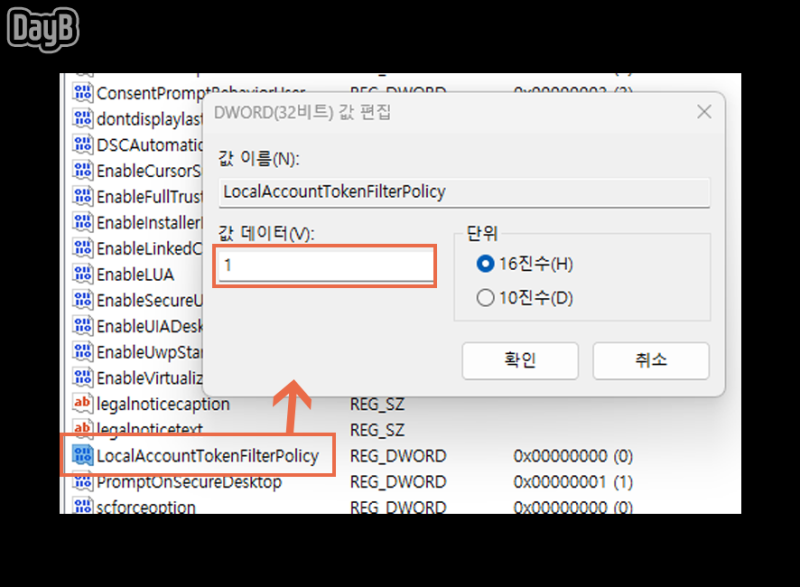The image size is (800, 587).
Task: Click REG_SZ type of legalnoticetext row
Action: [377, 430]
